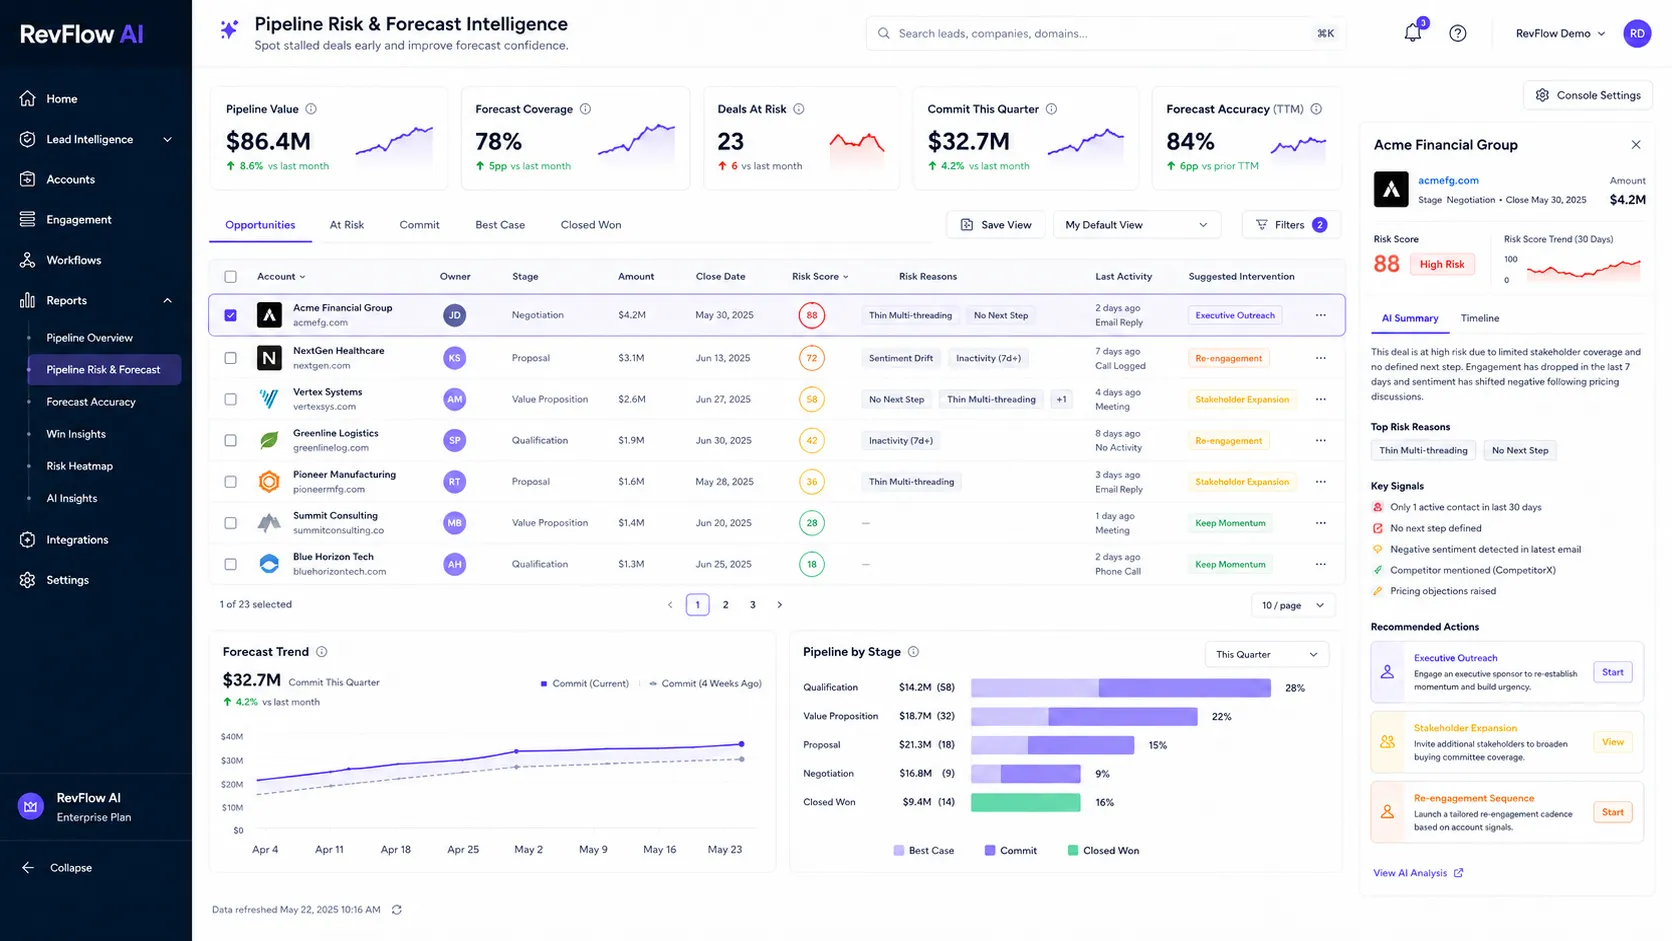1672x941 pixels.
Task: Open My Default View dropdown
Action: 1137,225
